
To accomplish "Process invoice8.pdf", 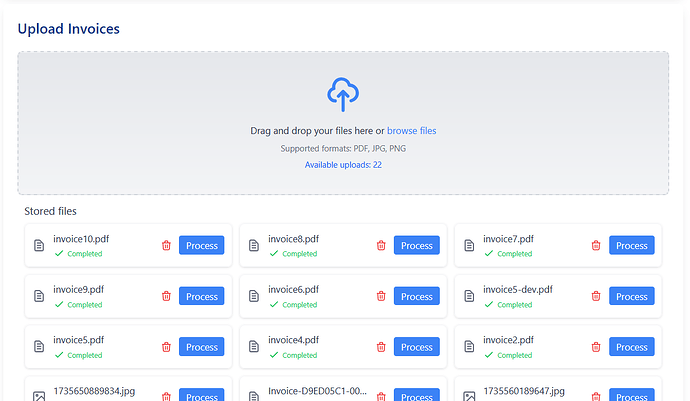I will [x=417, y=245].
